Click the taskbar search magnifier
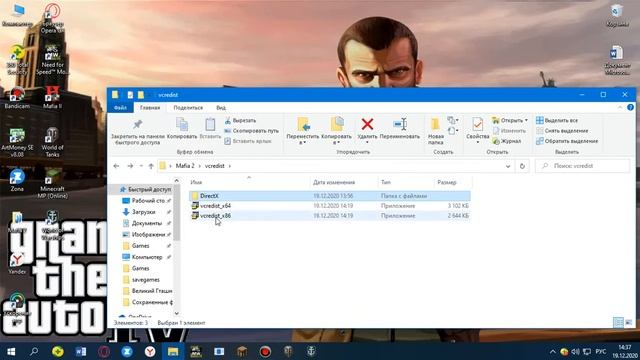Viewport: 640px width, 360px height. (x=34, y=351)
